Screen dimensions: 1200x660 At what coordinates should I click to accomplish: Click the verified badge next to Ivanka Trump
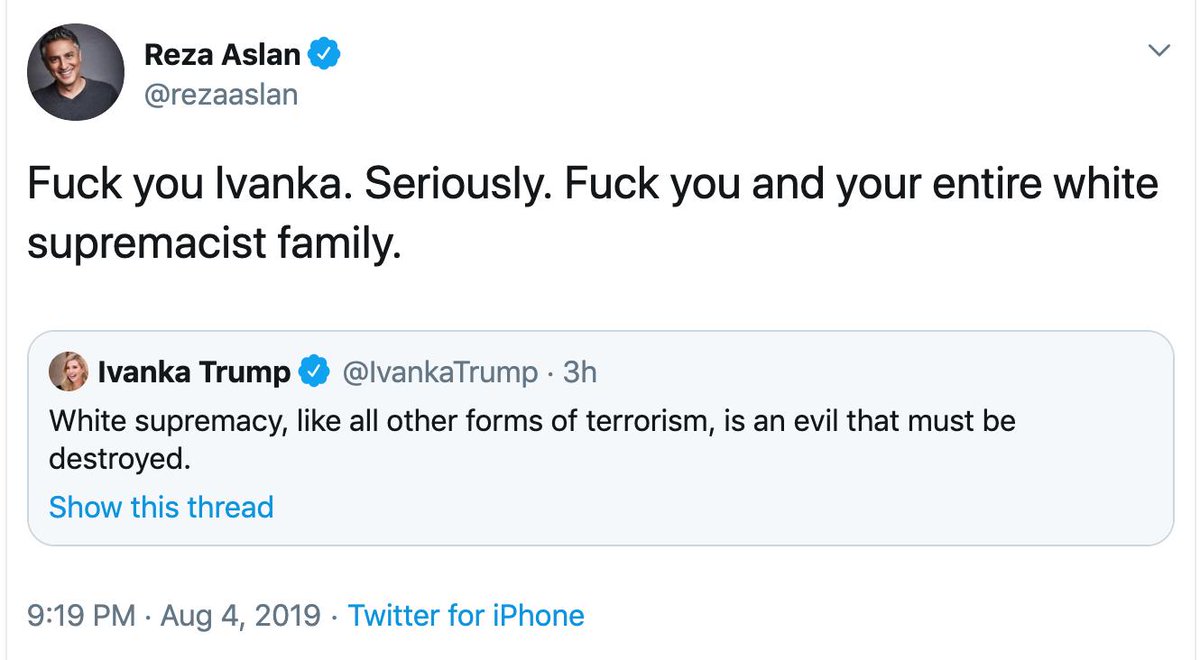coord(315,373)
